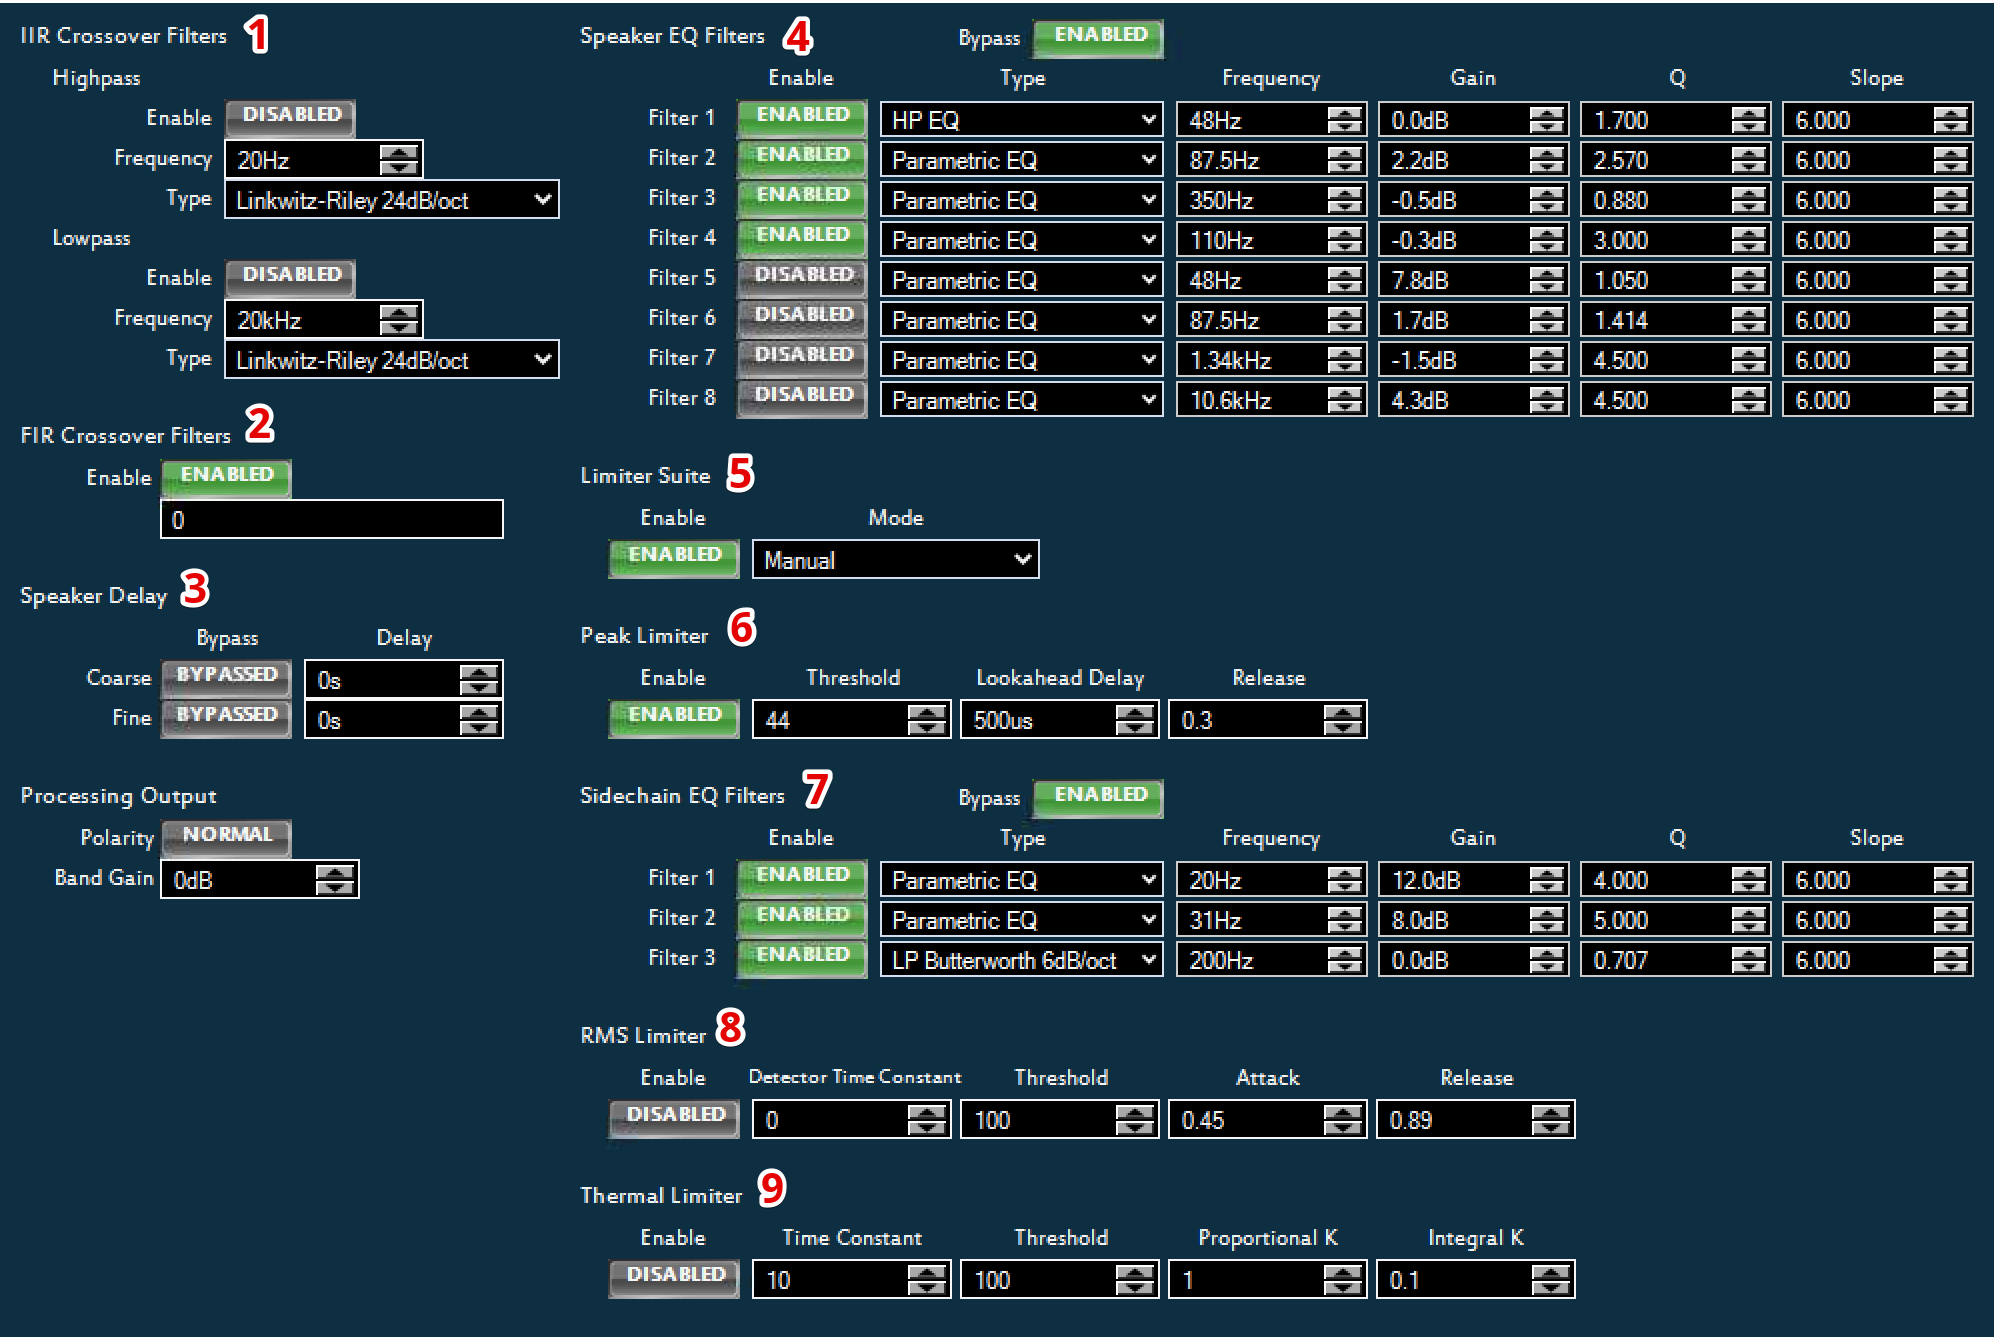Image resolution: width=1994 pixels, height=1337 pixels.
Task: Toggle Speaker EQ Filters Bypass
Action: click(x=1098, y=37)
